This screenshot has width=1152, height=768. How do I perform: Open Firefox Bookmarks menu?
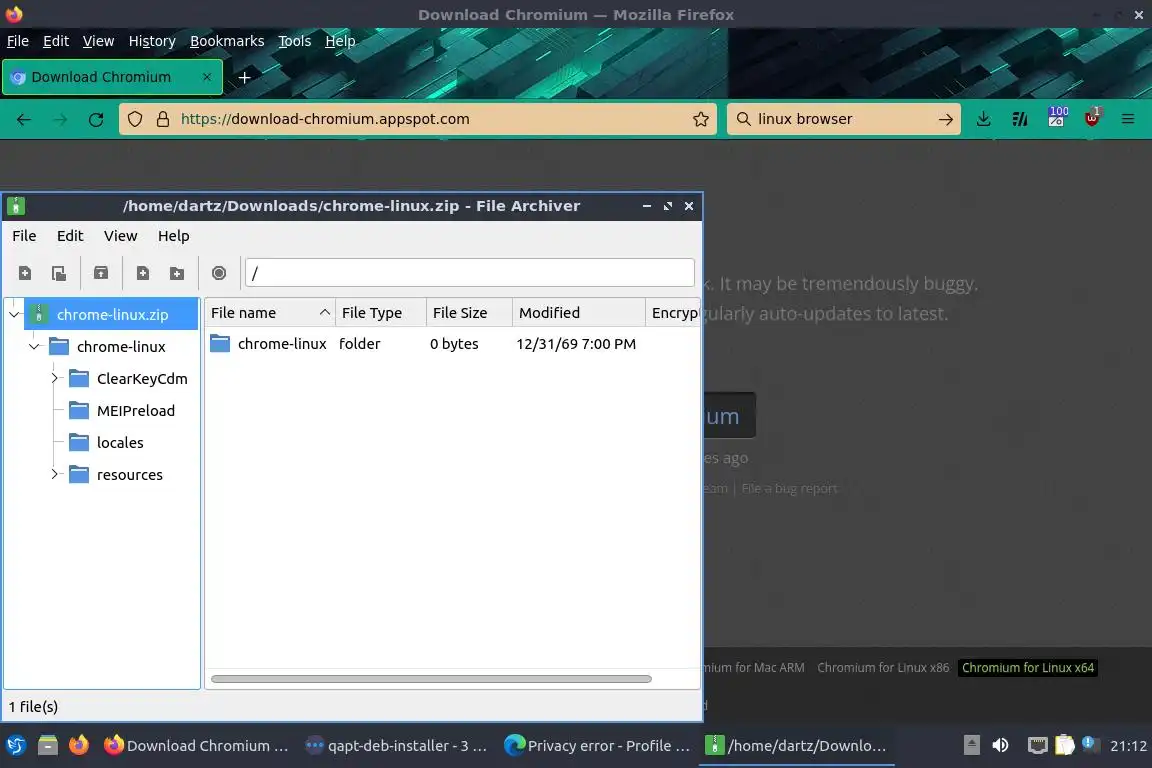[x=227, y=41]
